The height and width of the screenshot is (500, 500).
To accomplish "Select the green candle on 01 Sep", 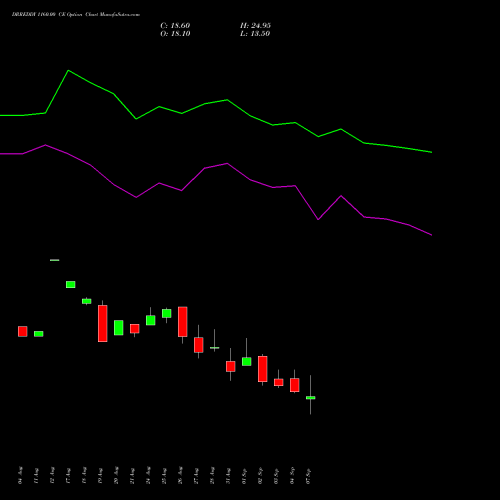I will 247,361.
